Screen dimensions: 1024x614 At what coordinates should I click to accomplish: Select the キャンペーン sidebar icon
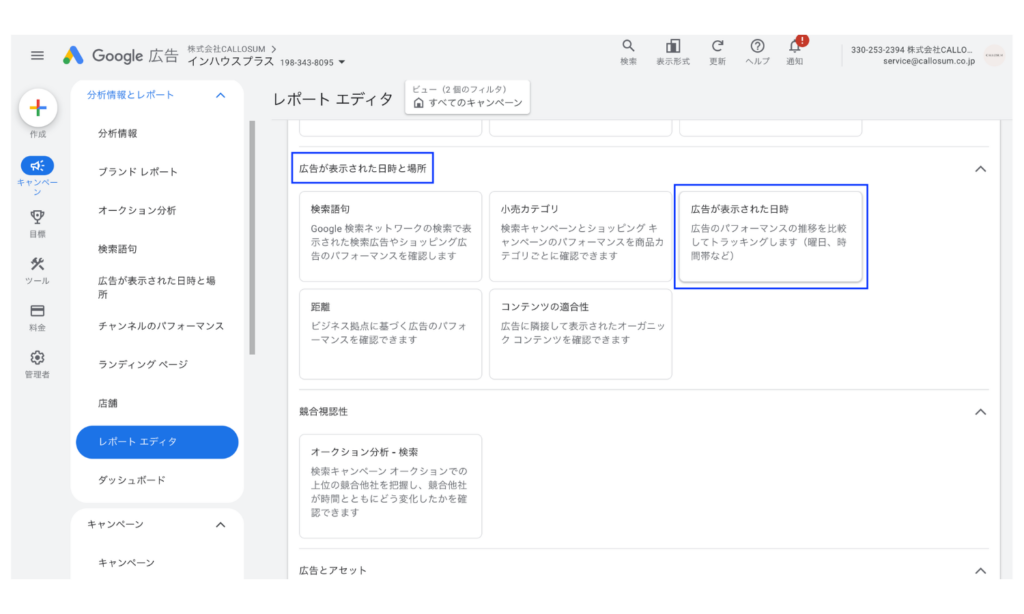coord(37,166)
